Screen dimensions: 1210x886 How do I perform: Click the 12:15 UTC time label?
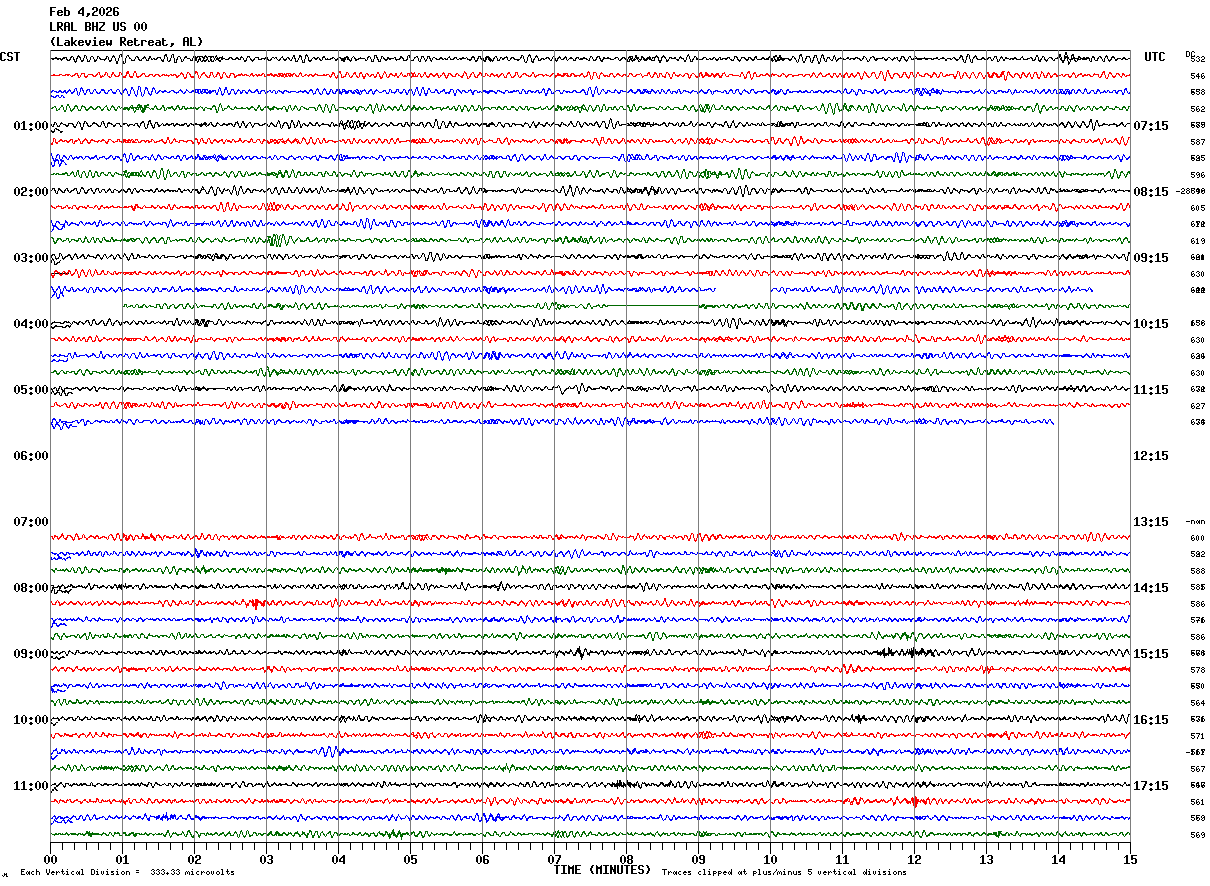click(x=1151, y=456)
